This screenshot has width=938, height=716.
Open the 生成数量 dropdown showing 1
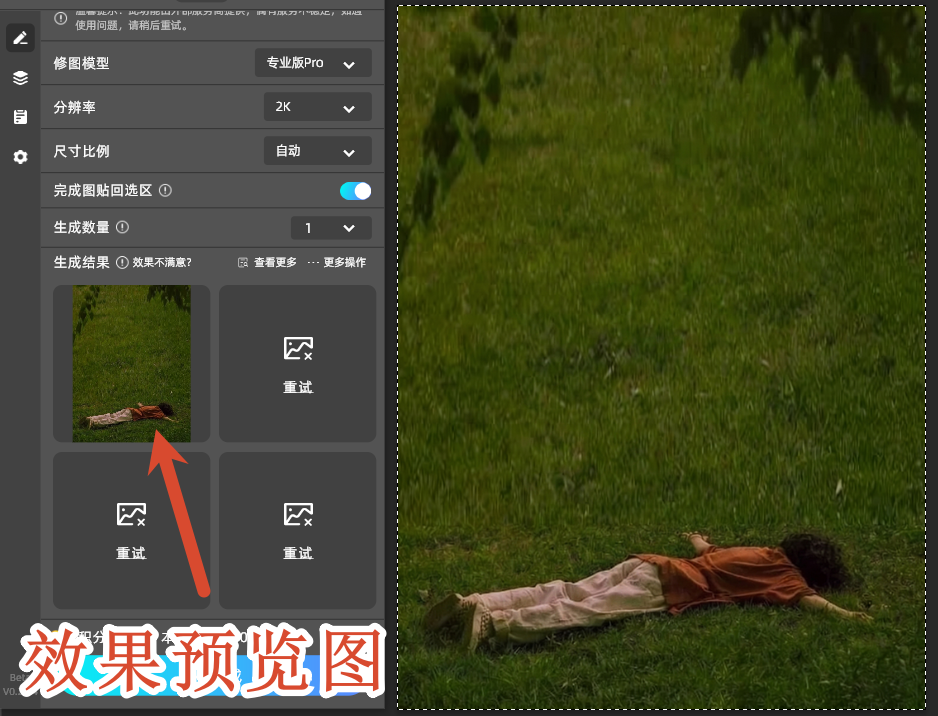click(x=331, y=228)
